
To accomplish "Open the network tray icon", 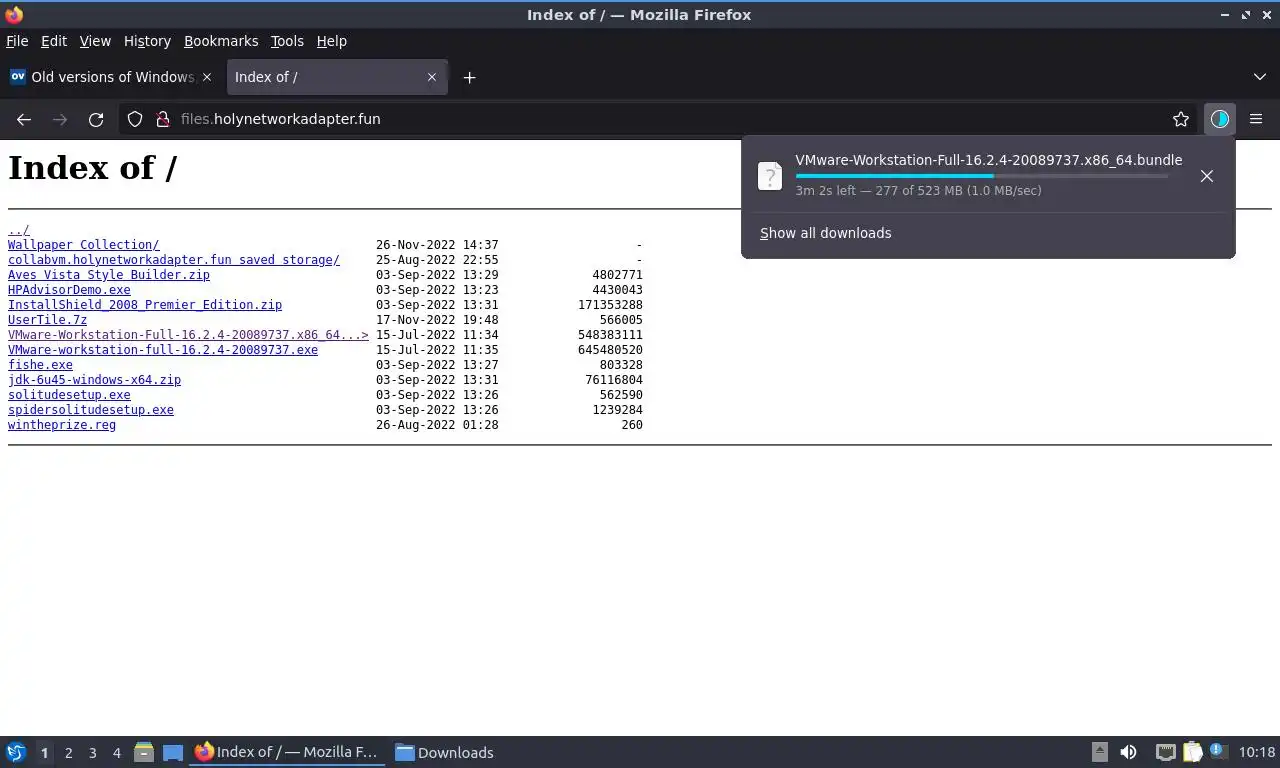I will click(1165, 752).
